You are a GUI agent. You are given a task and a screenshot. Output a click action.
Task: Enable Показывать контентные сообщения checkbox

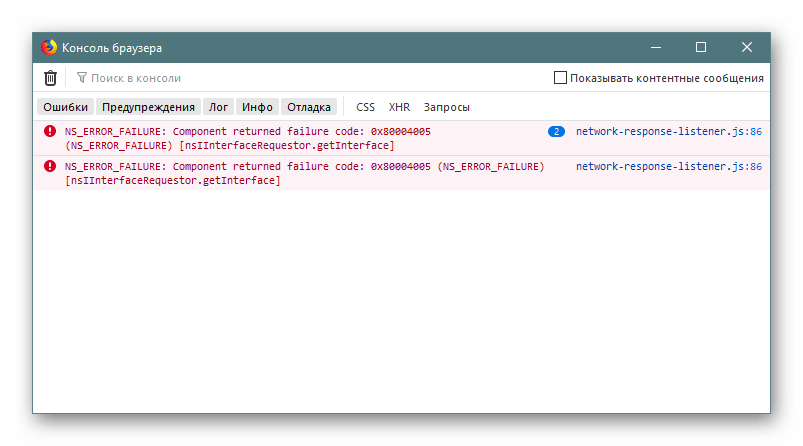point(560,78)
